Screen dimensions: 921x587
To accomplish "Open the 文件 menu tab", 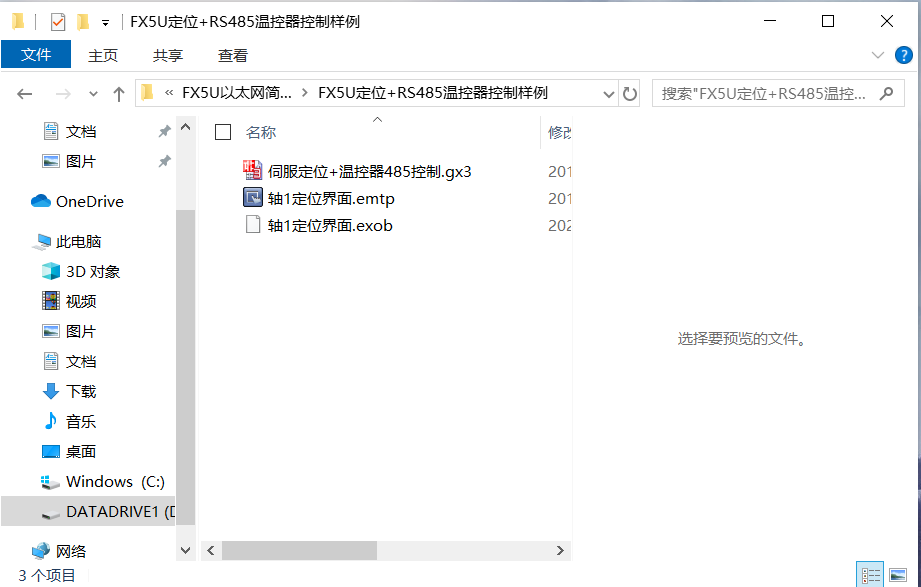I will pos(36,55).
